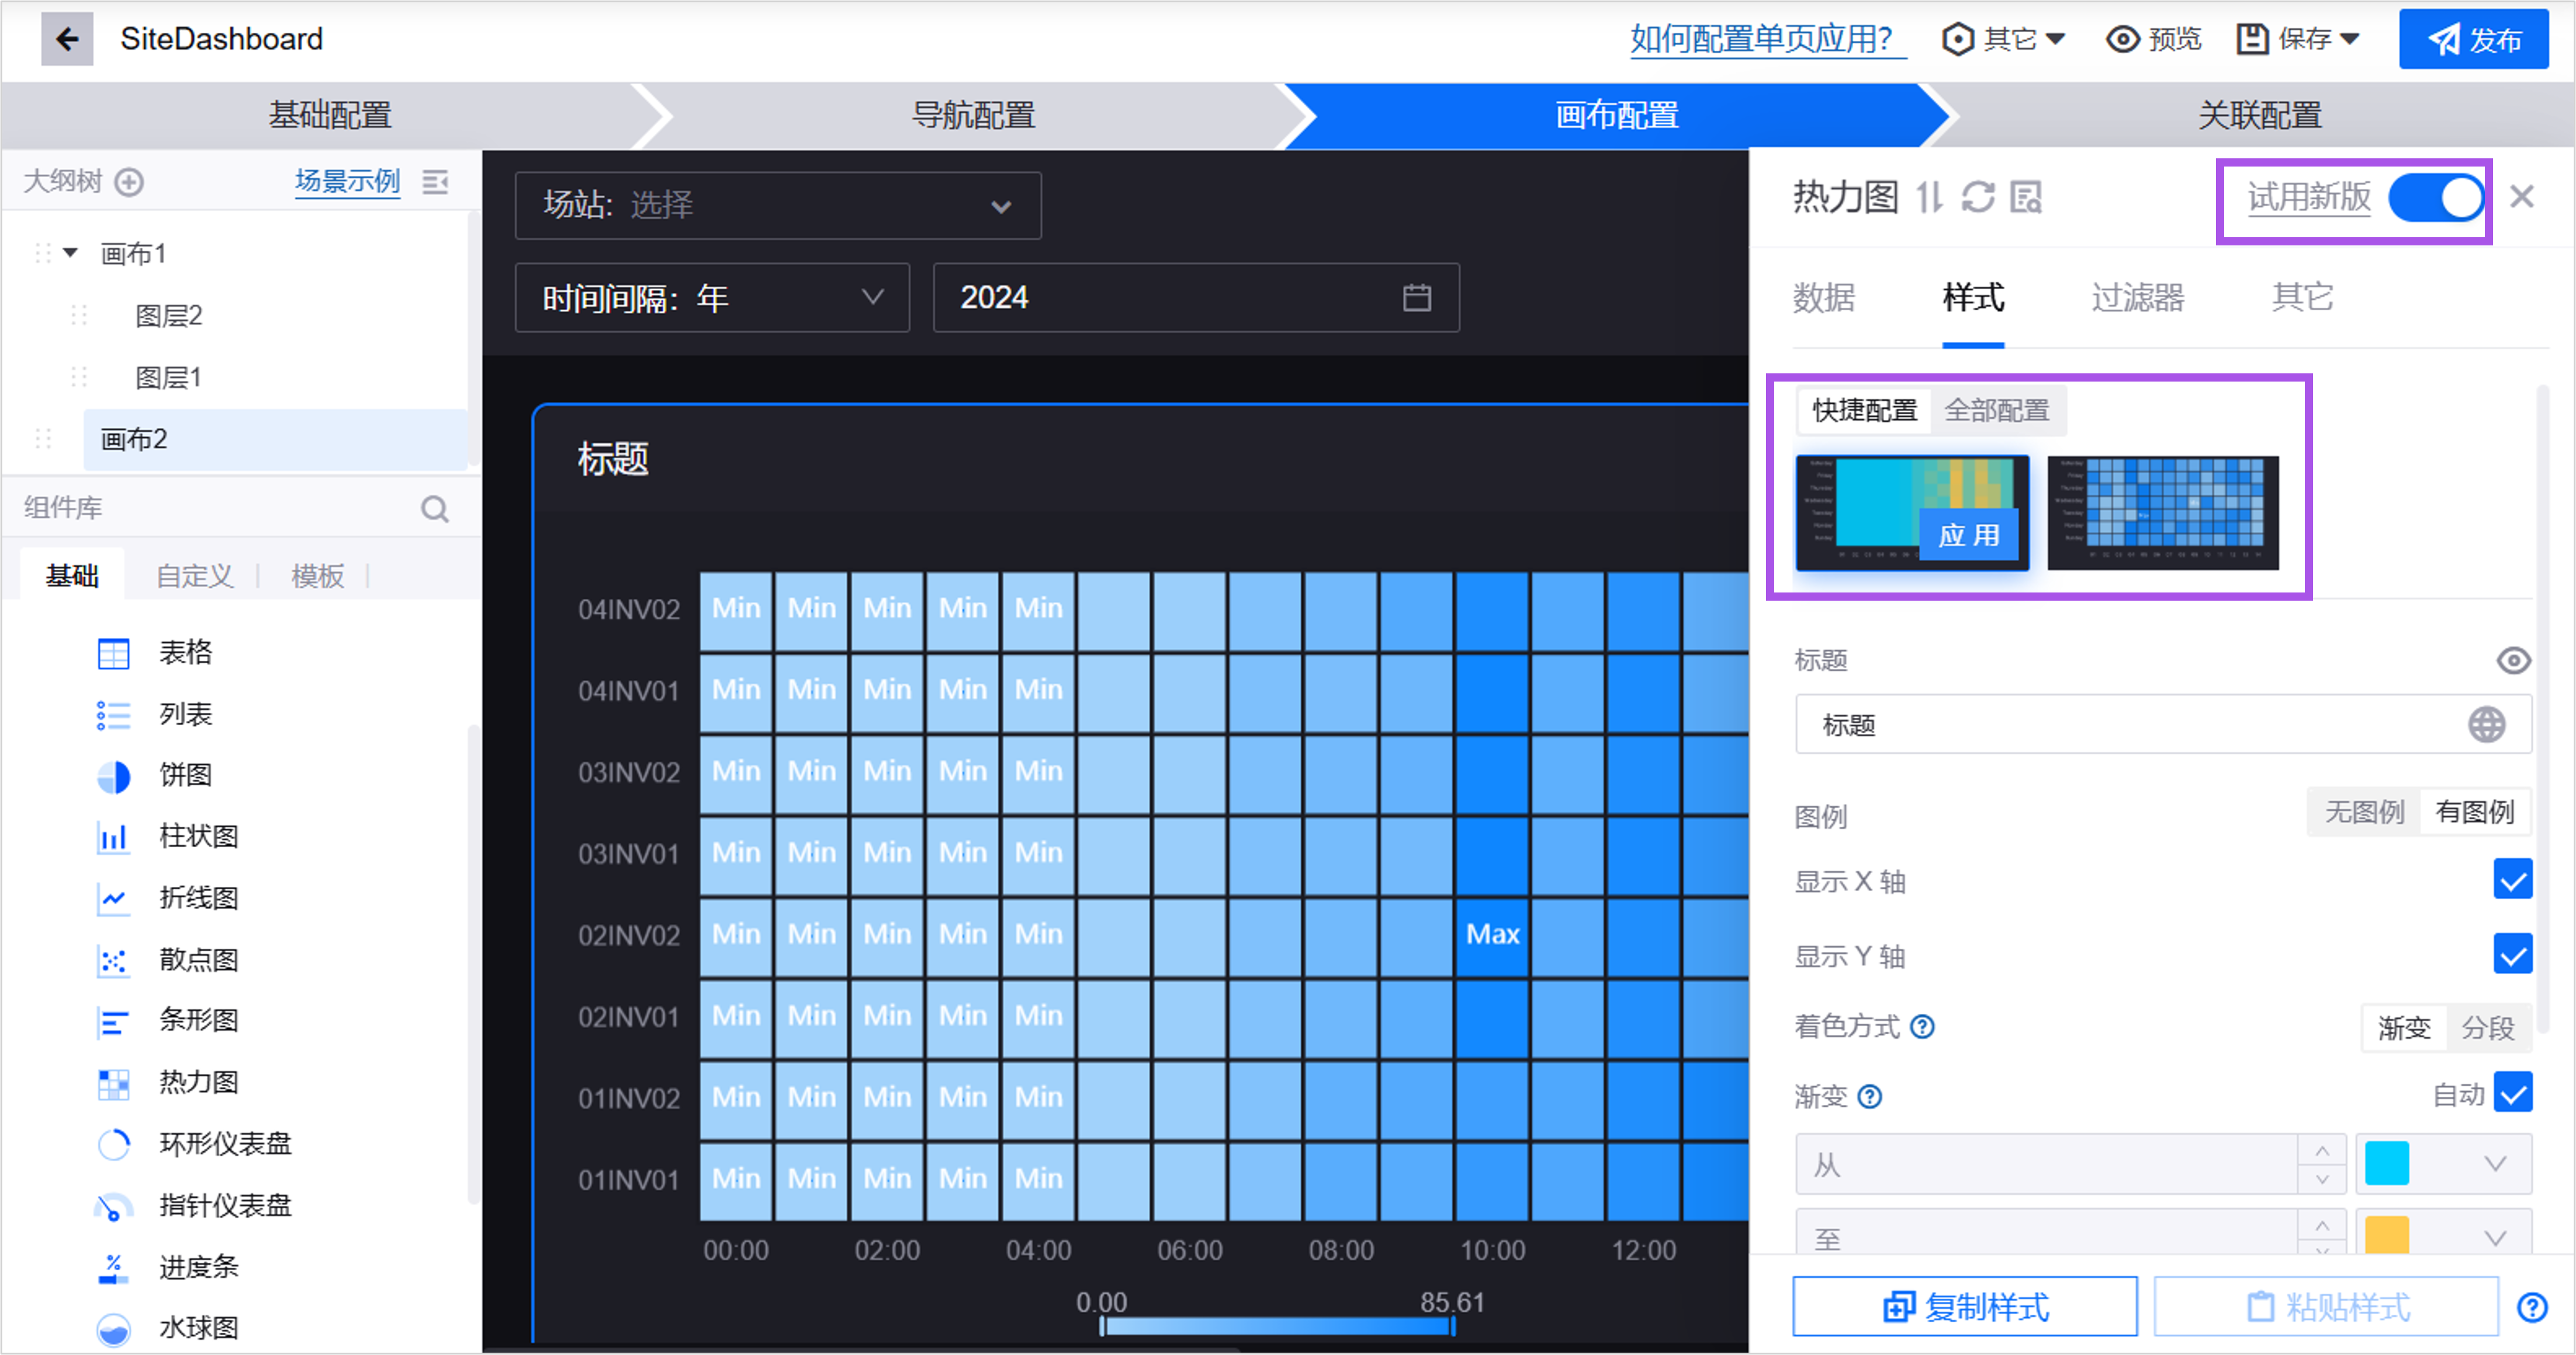Click the 复制样式 button

pyautogui.click(x=1964, y=1306)
